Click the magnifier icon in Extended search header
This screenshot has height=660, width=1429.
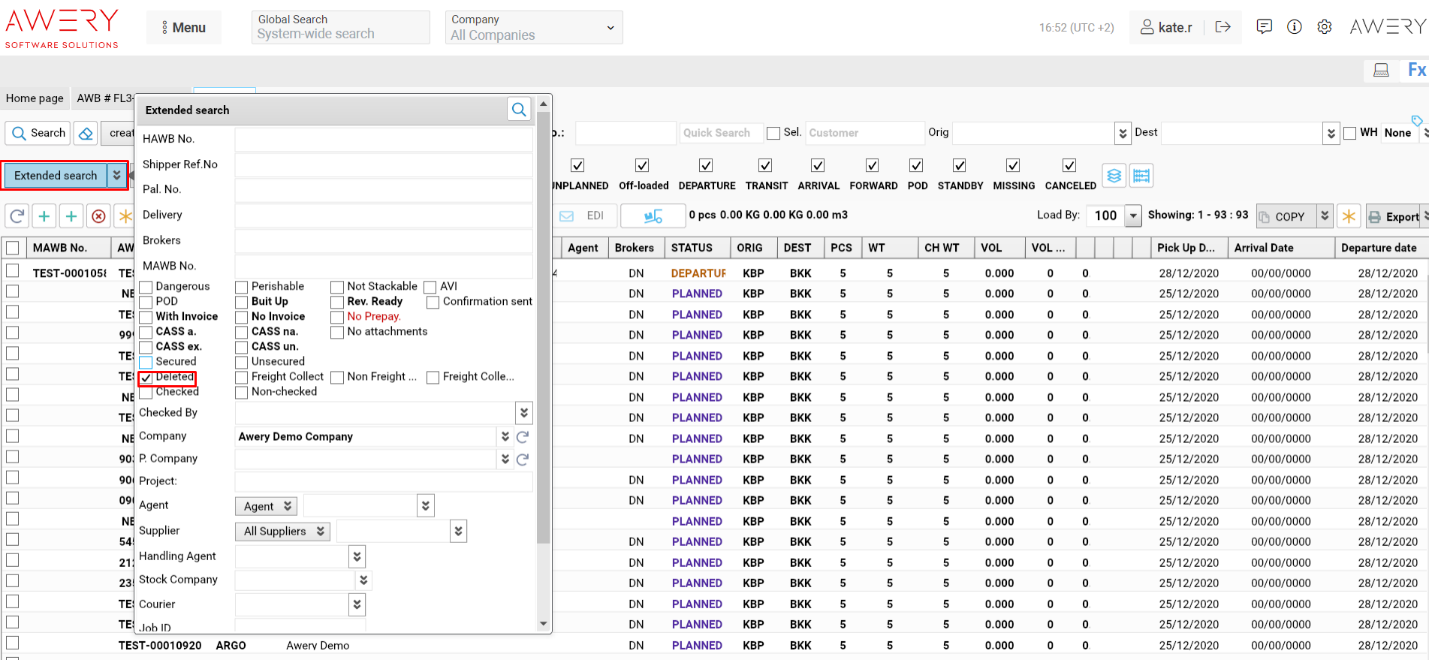(518, 109)
